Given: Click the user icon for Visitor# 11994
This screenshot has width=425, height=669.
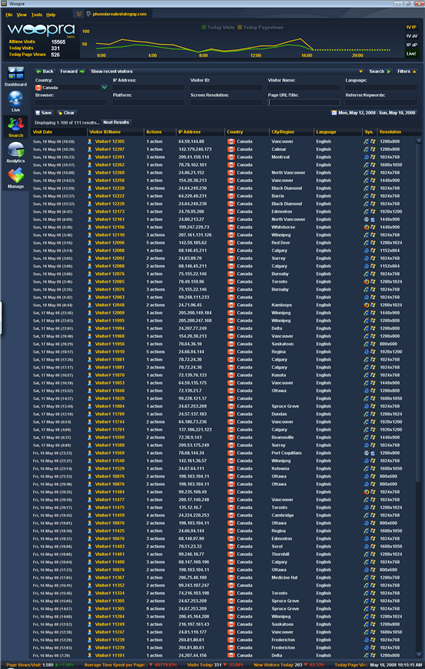Looking at the screenshot, I should click(x=90, y=328).
